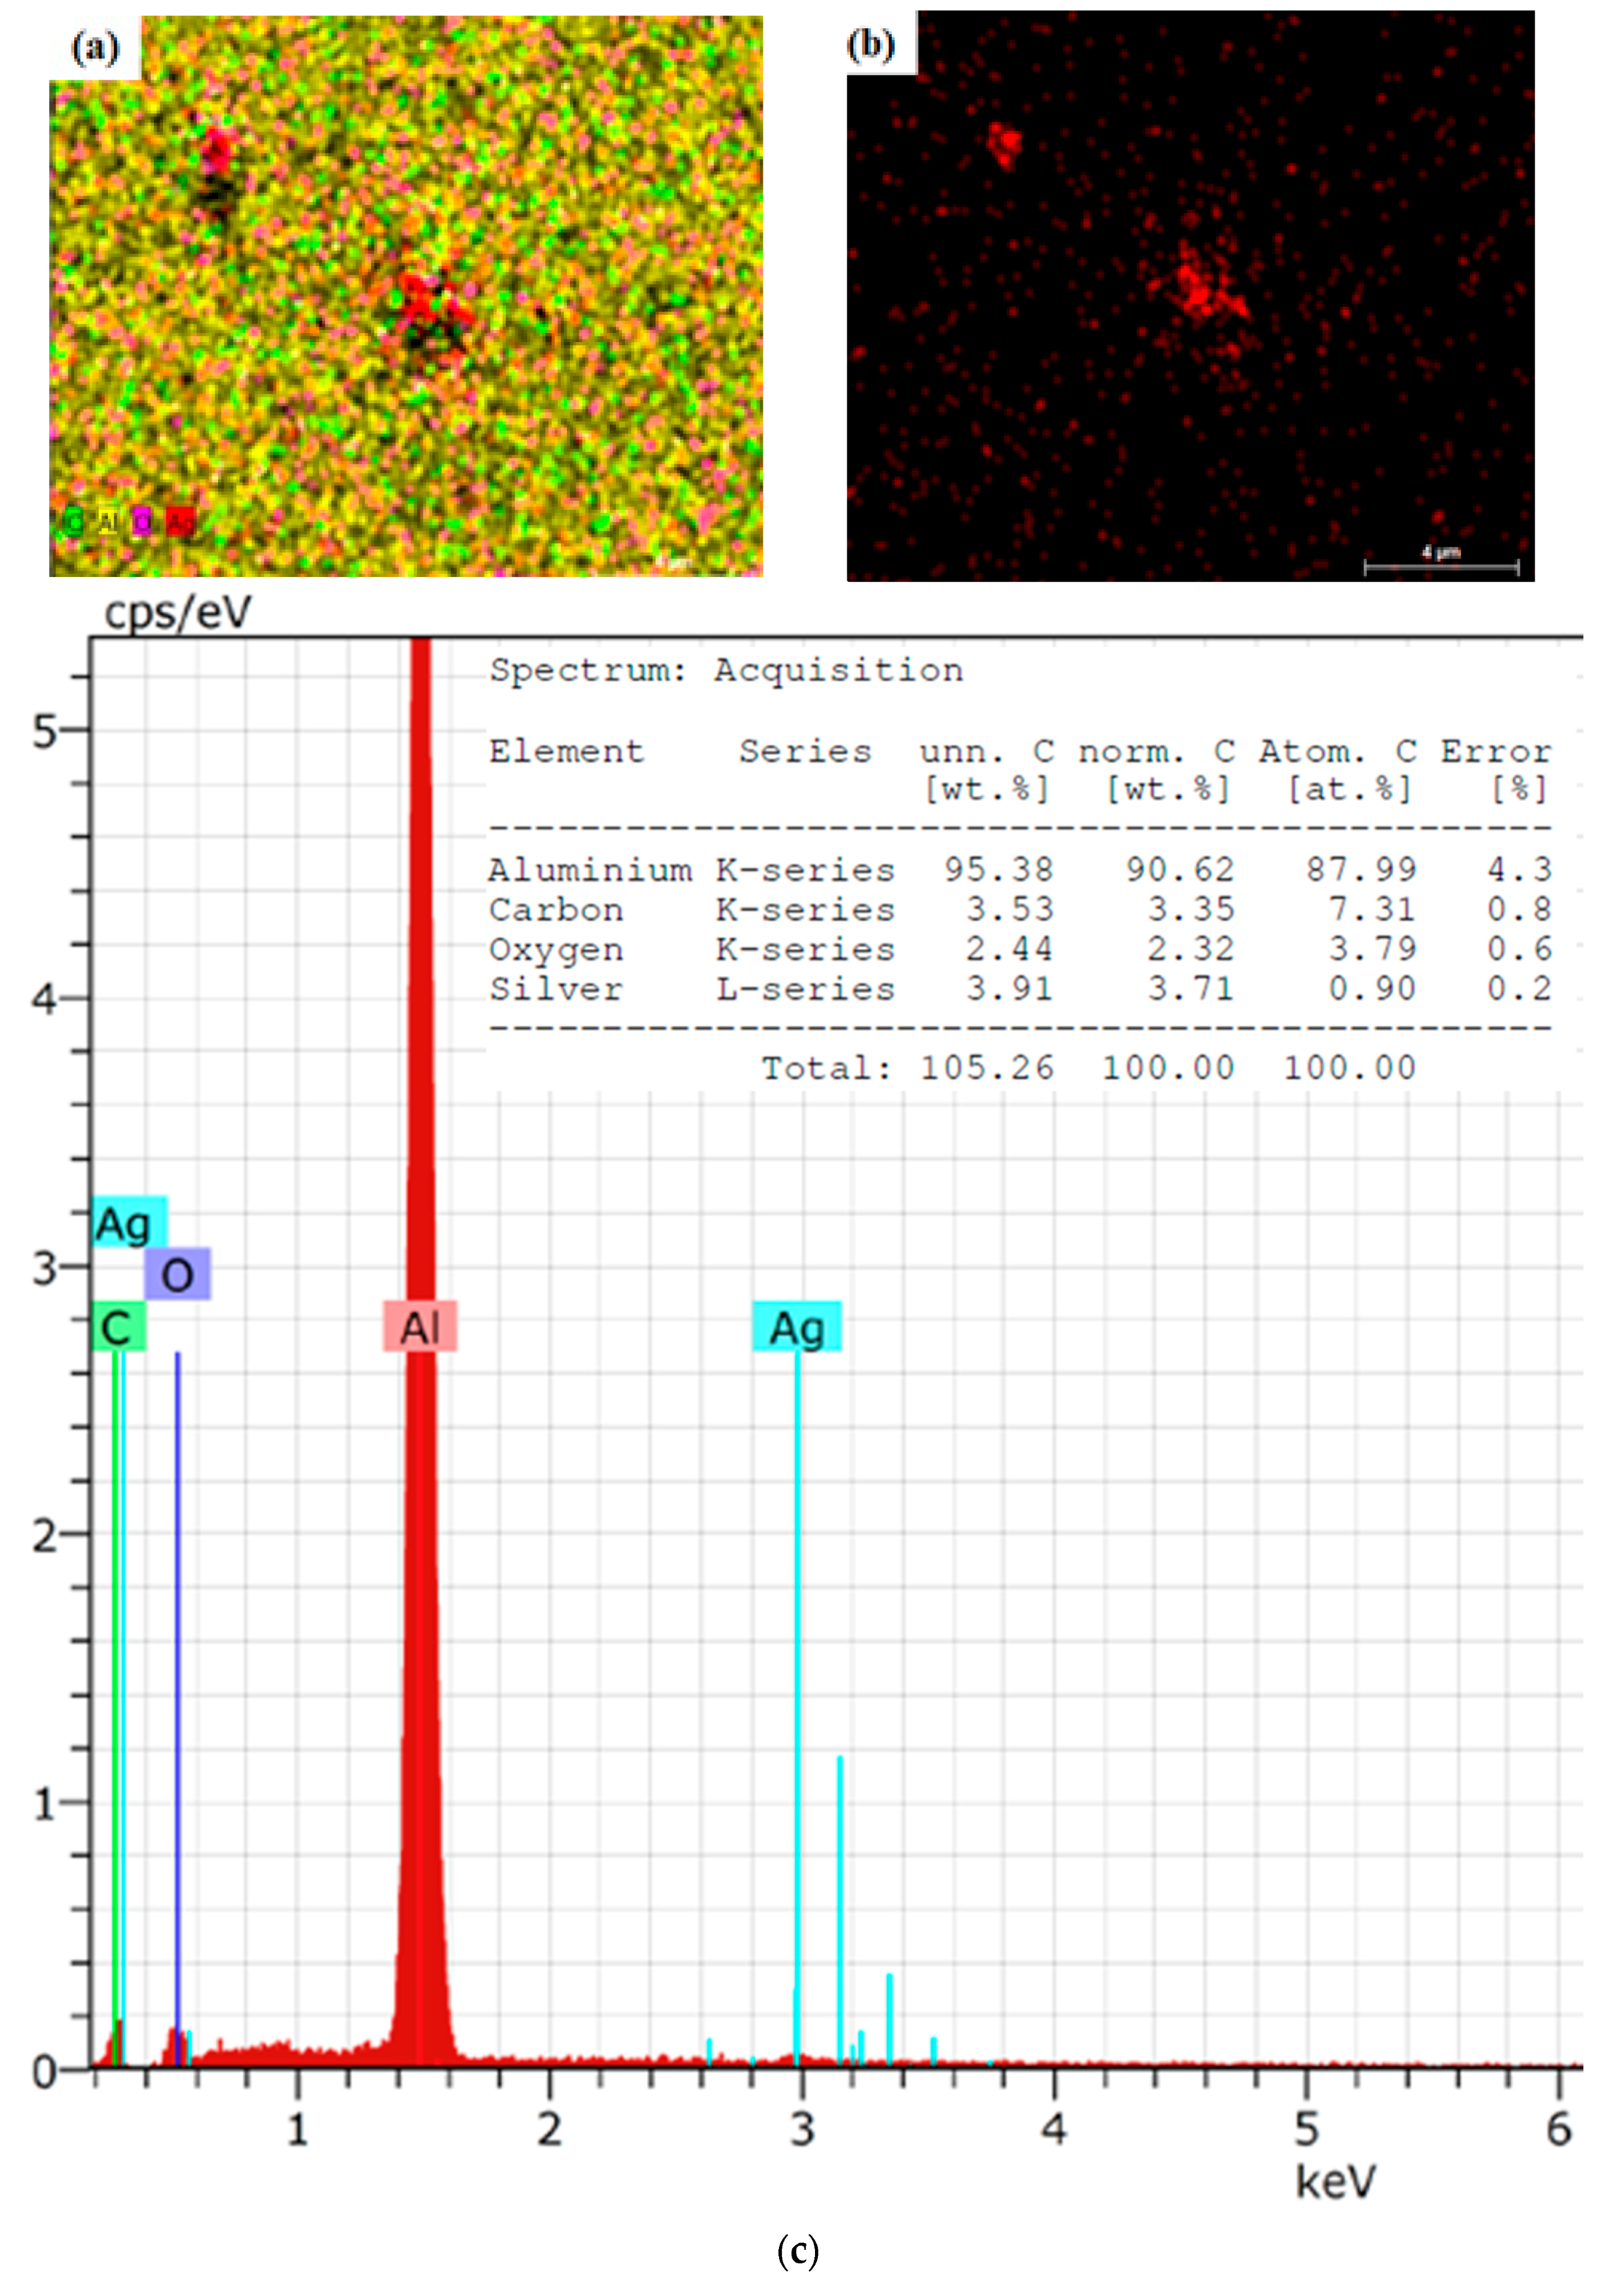This screenshot has width=1606, height=2296.
Task: Click the 2 tick label on keV axis
Action: click(549, 2130)
